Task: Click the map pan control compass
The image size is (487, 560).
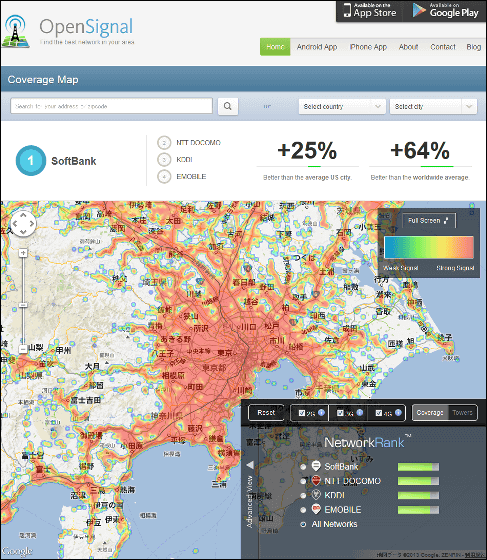Action: (23, 224)
